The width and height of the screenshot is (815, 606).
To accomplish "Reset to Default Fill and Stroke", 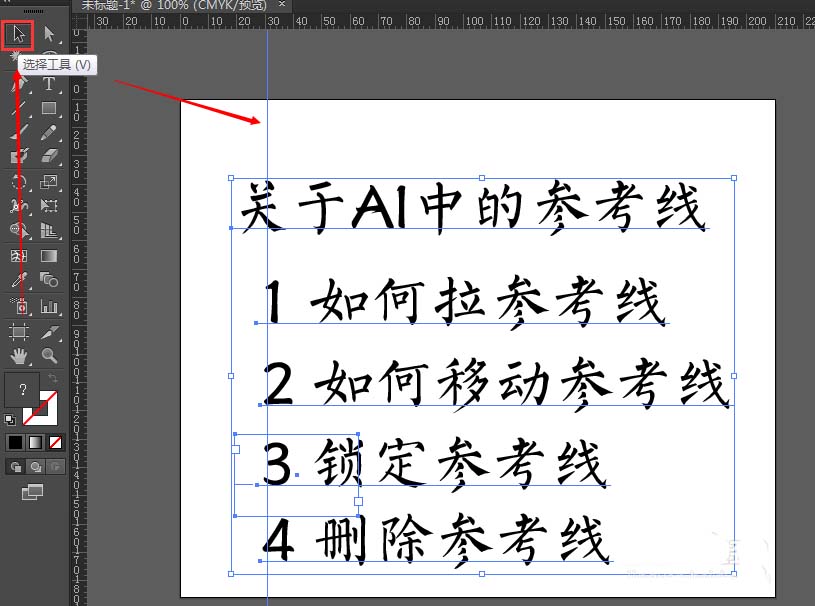I will click(10, 419).
